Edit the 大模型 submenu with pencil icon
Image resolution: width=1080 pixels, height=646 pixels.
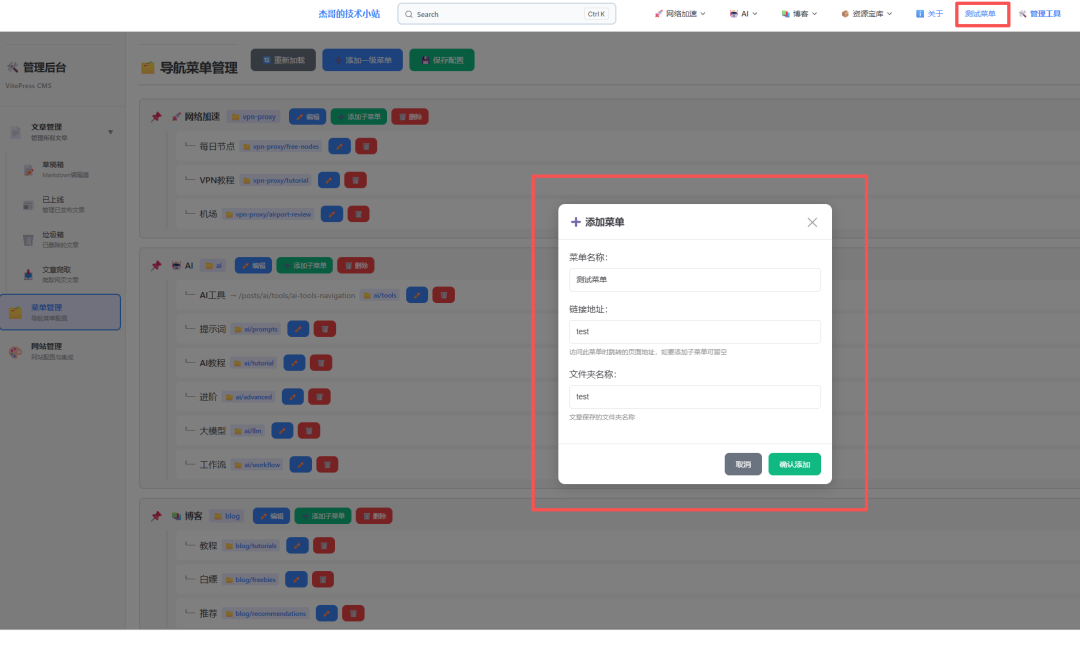[x=283, y=431]
